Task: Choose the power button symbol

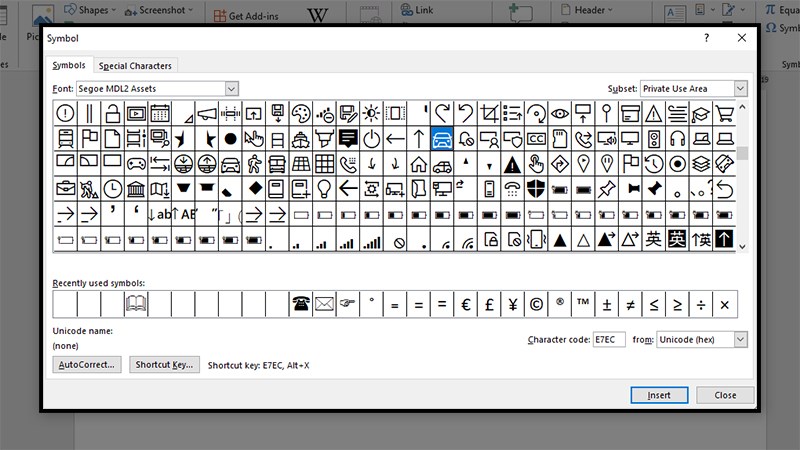Action: (371, 139)
